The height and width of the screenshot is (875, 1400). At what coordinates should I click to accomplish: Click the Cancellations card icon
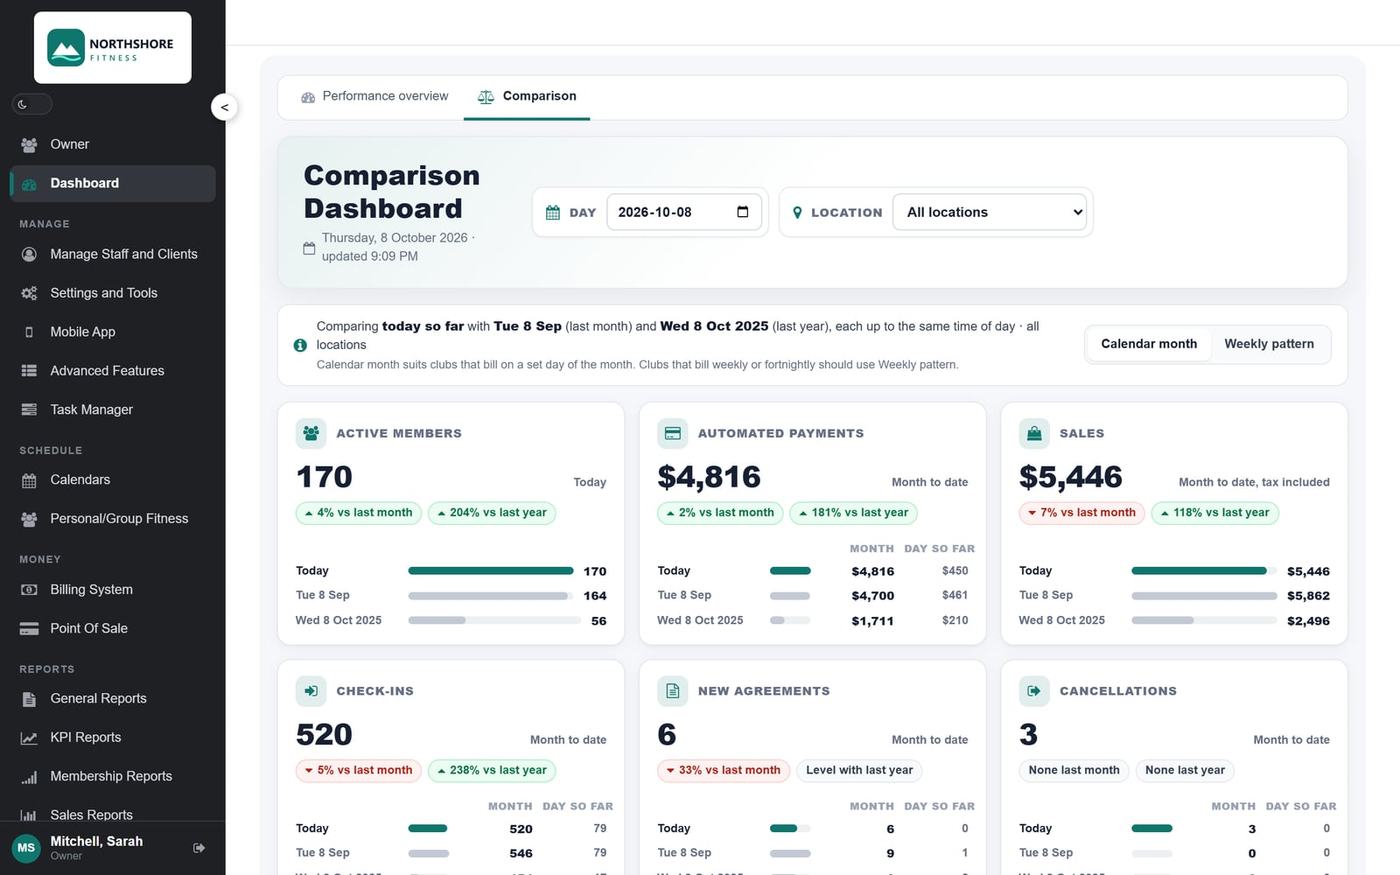1034,691
